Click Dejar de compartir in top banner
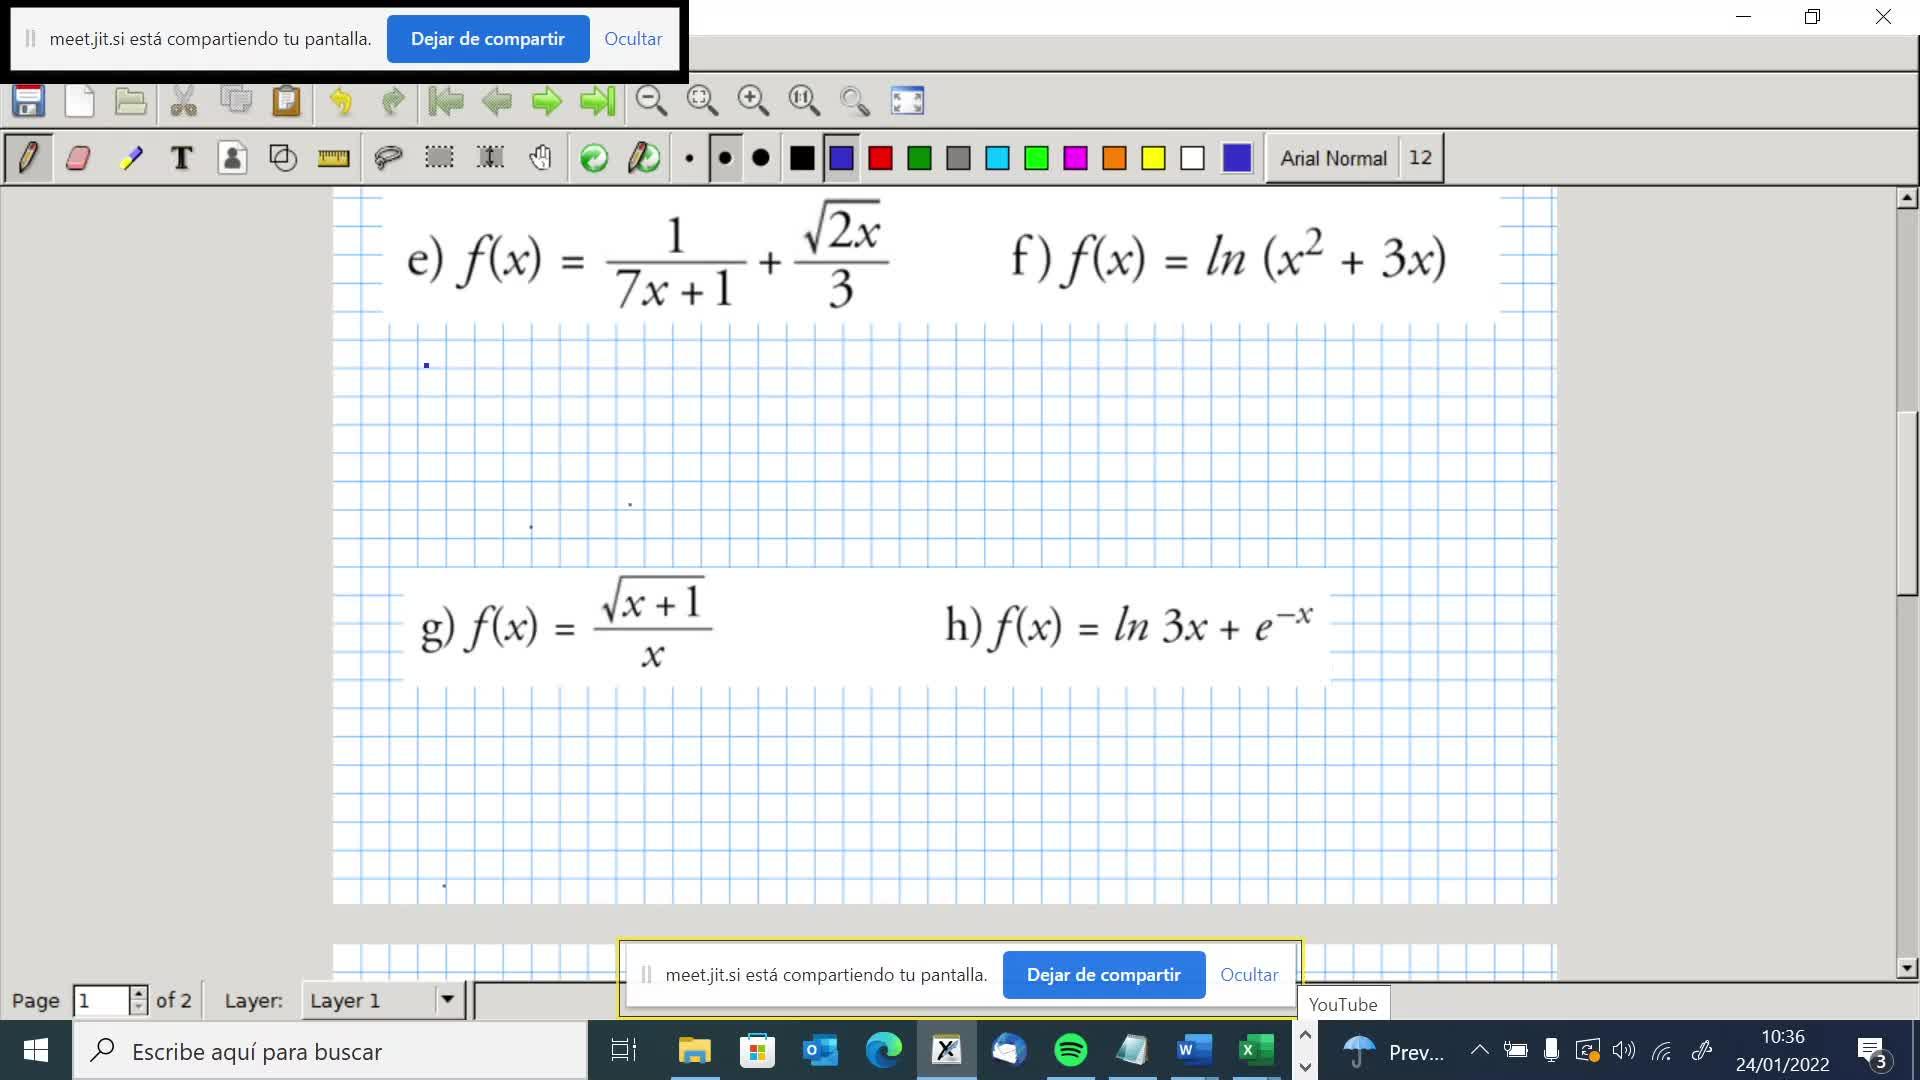This screenshot has height=1080, width=1920. coord(488,39)
